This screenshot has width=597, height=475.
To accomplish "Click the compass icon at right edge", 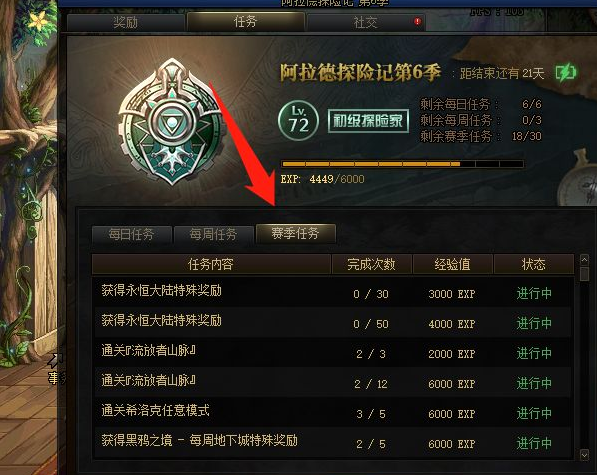I will [x=578, y=179].
